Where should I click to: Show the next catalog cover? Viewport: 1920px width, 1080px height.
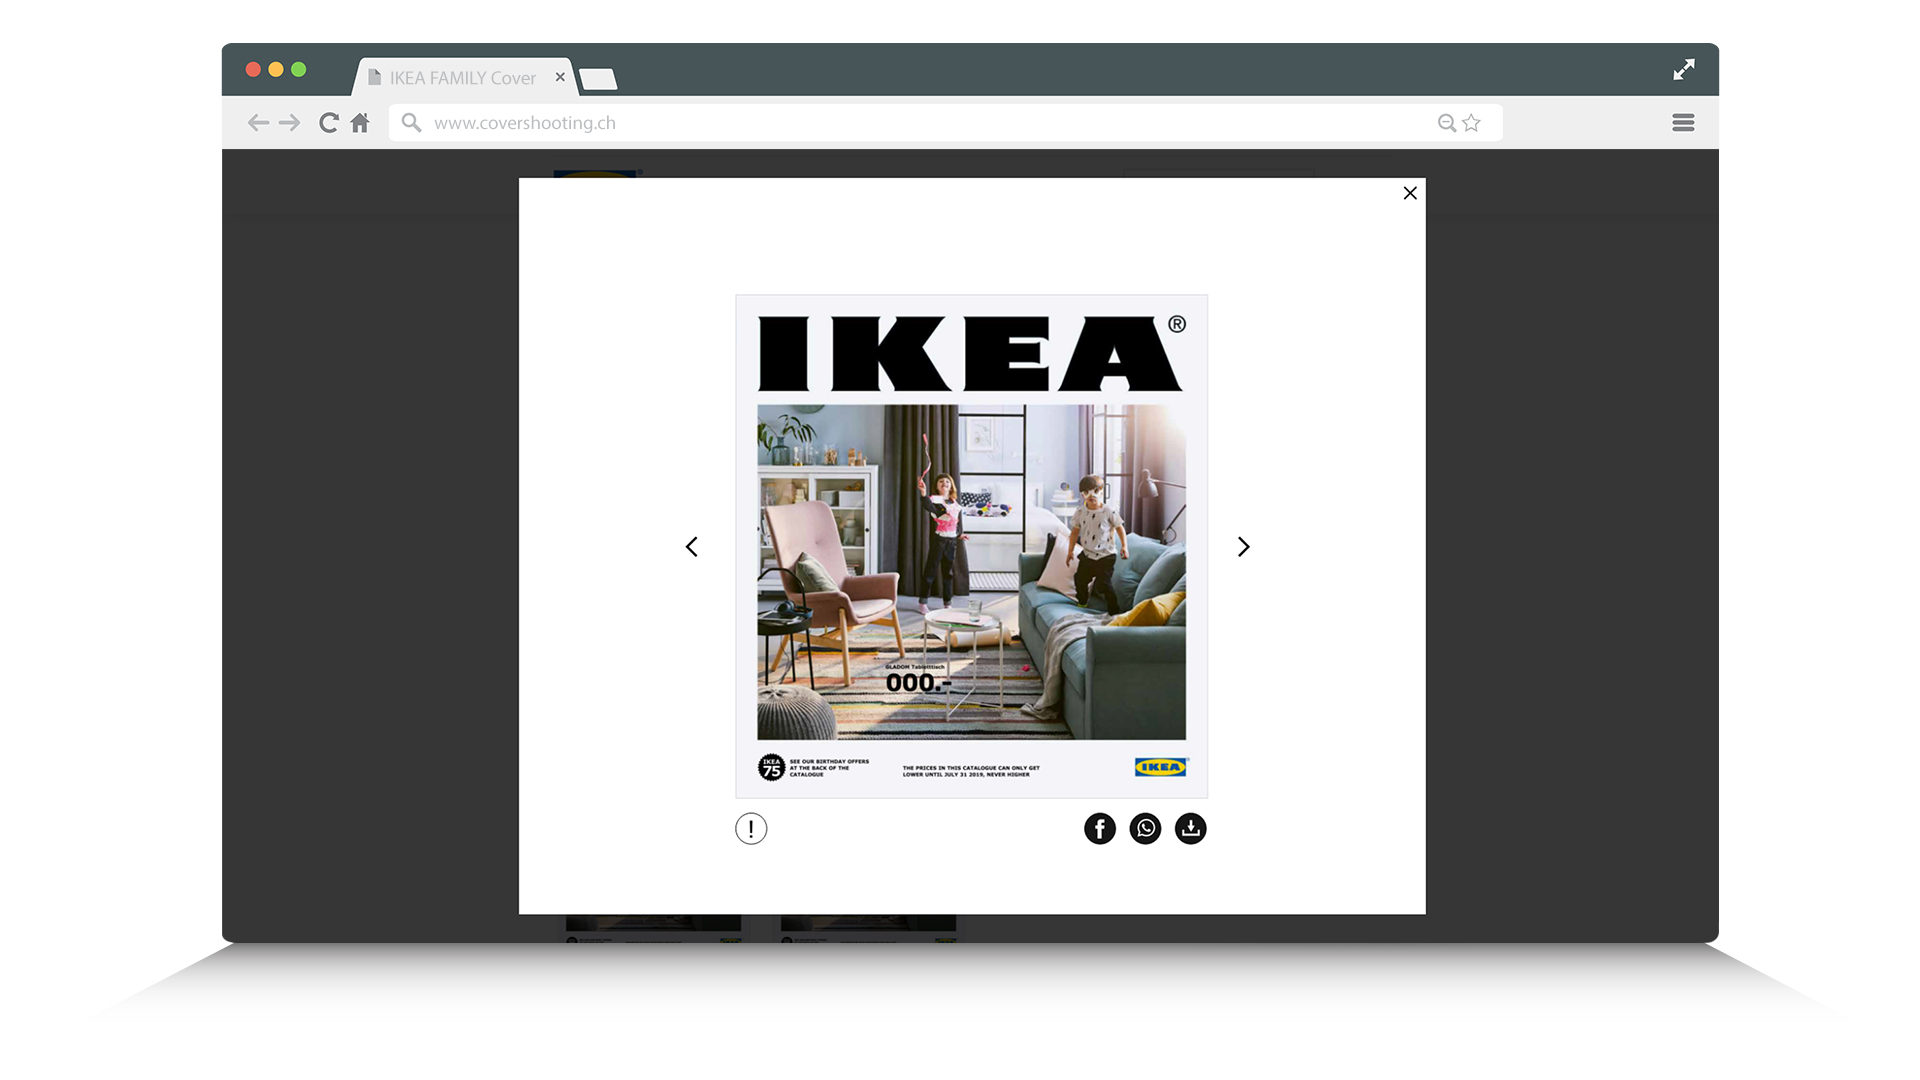pyautogui.click(x=1243, y=547)
